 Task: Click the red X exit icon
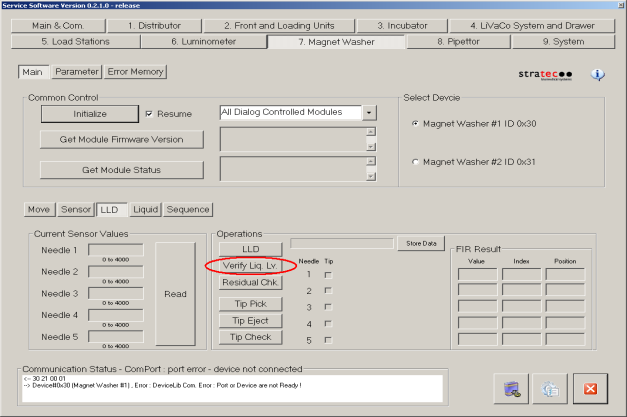coord(590,388)
